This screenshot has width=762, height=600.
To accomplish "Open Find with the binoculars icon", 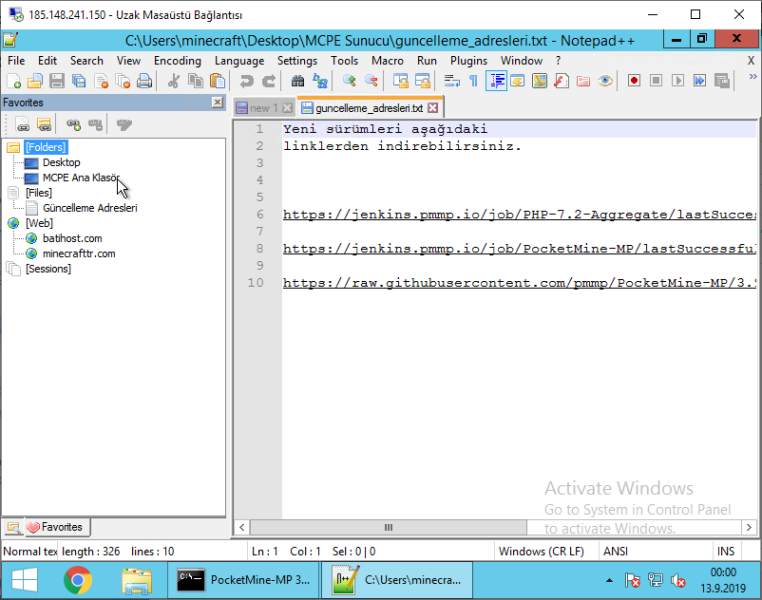I will [x=297, y=81].
